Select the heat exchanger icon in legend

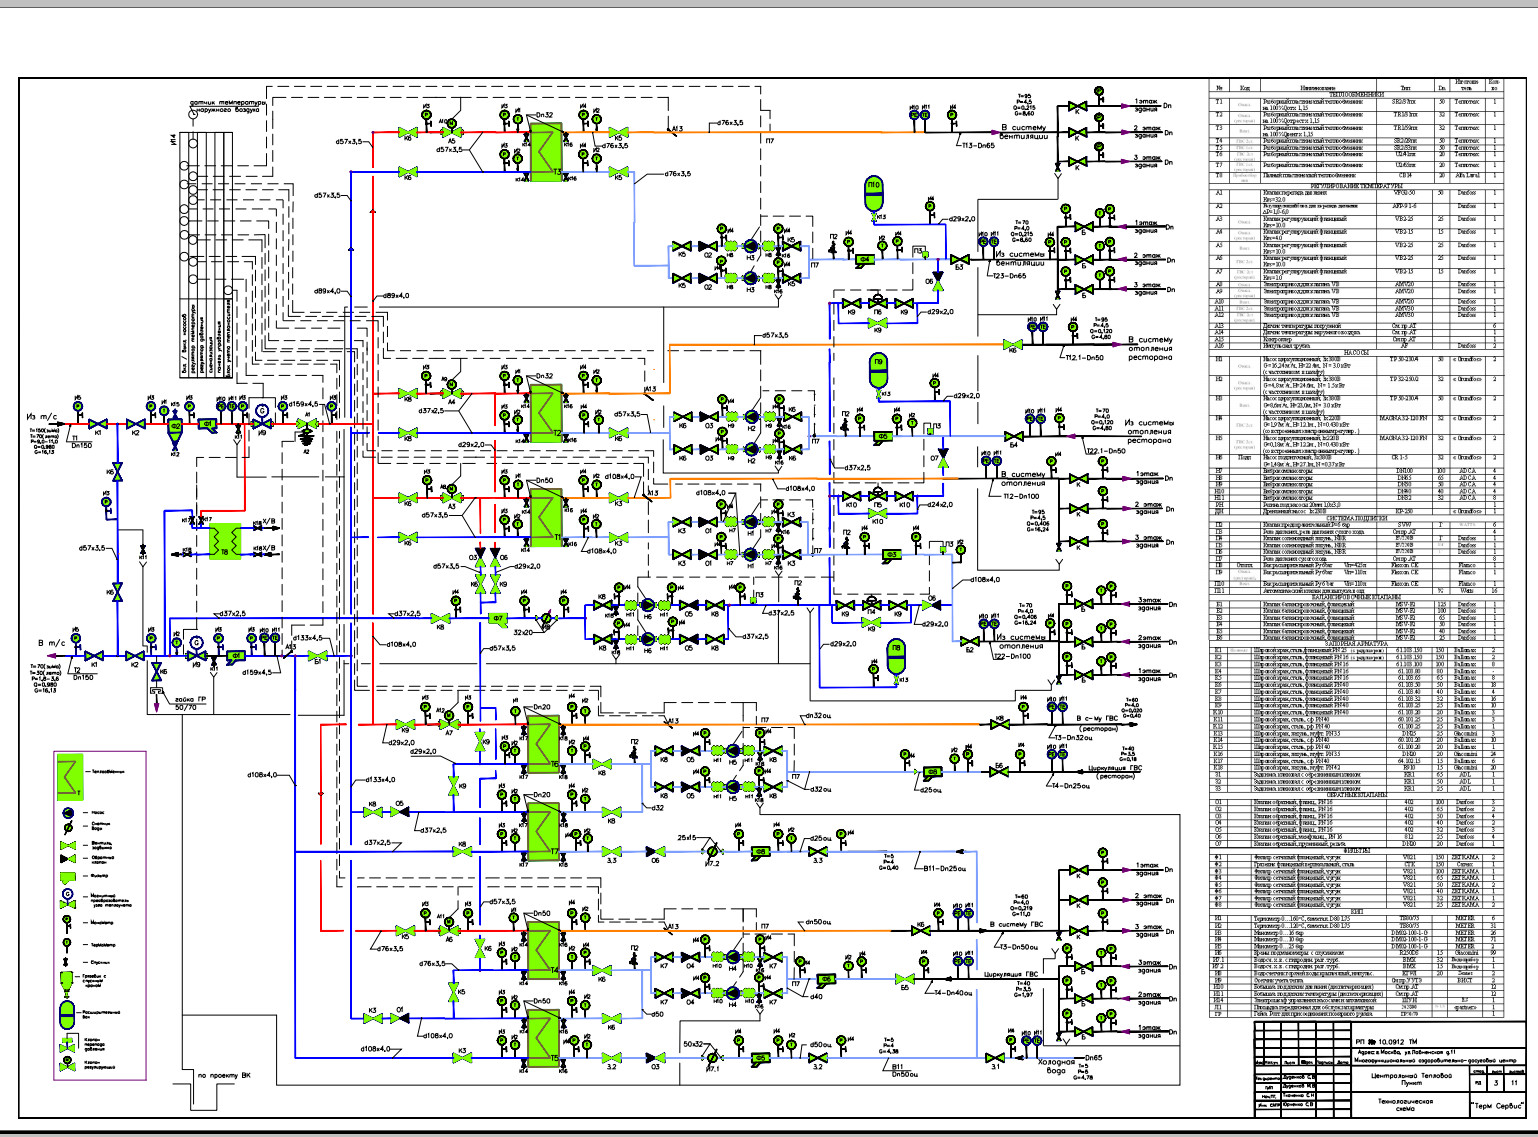68,774
